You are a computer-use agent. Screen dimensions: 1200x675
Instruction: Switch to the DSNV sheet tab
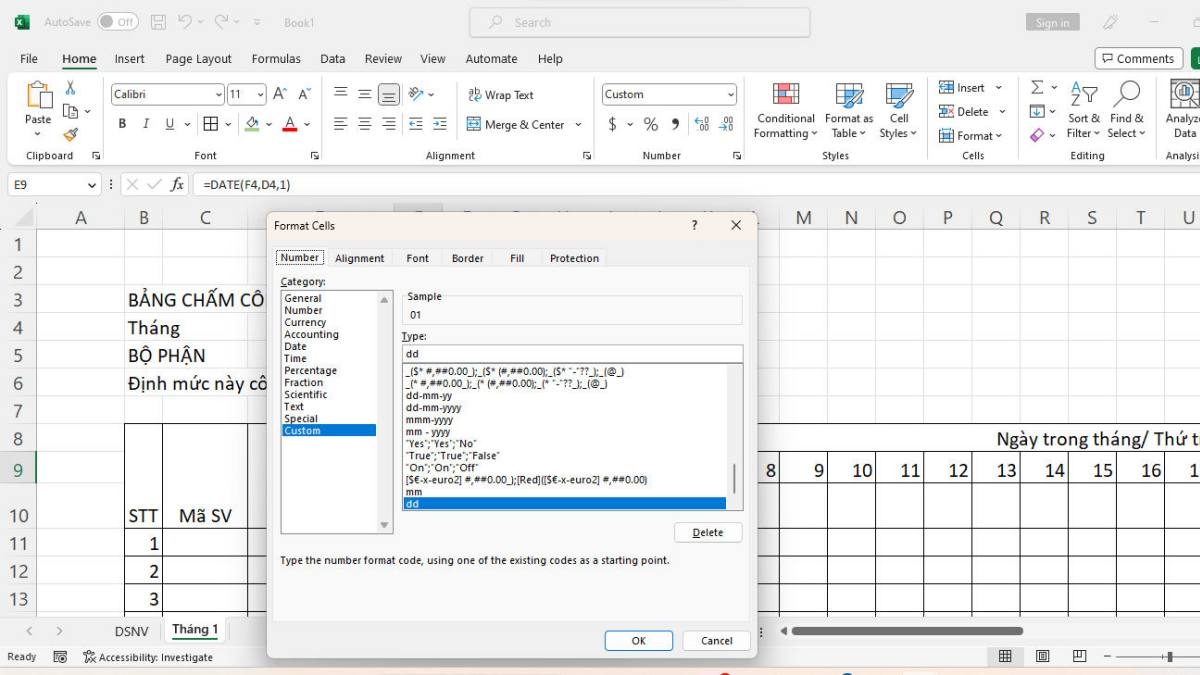pyautogui.click(x=132, y=631)
